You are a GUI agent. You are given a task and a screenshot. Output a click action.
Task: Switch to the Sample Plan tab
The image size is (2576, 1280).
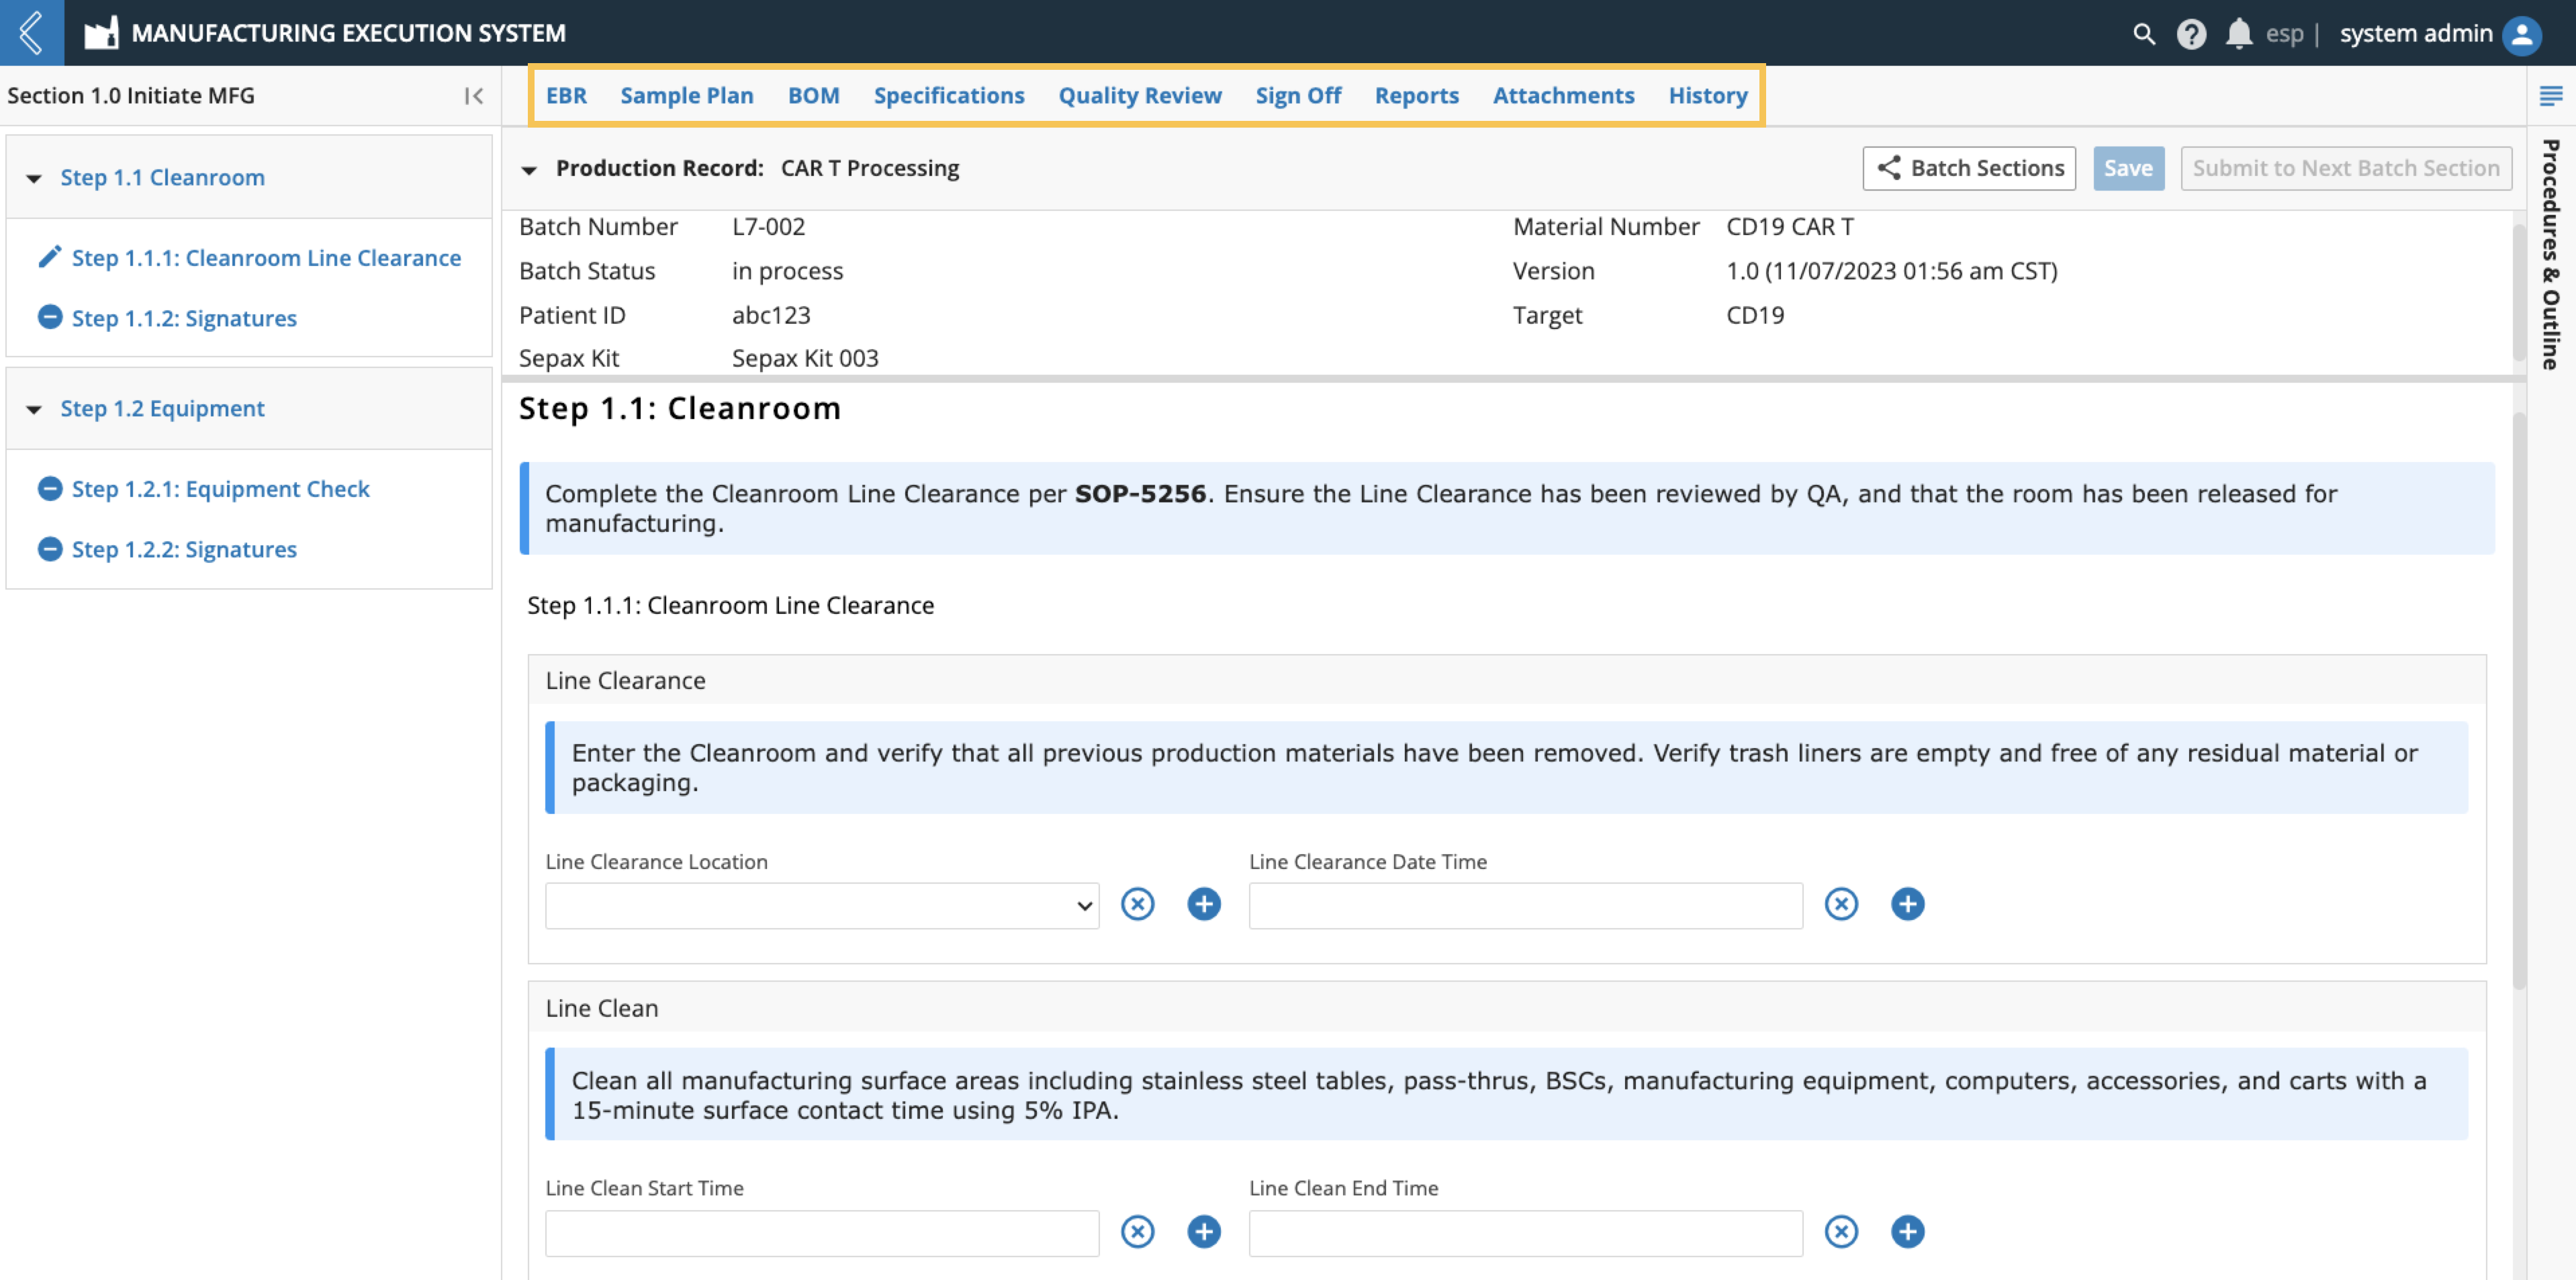(x=687, y=95)
